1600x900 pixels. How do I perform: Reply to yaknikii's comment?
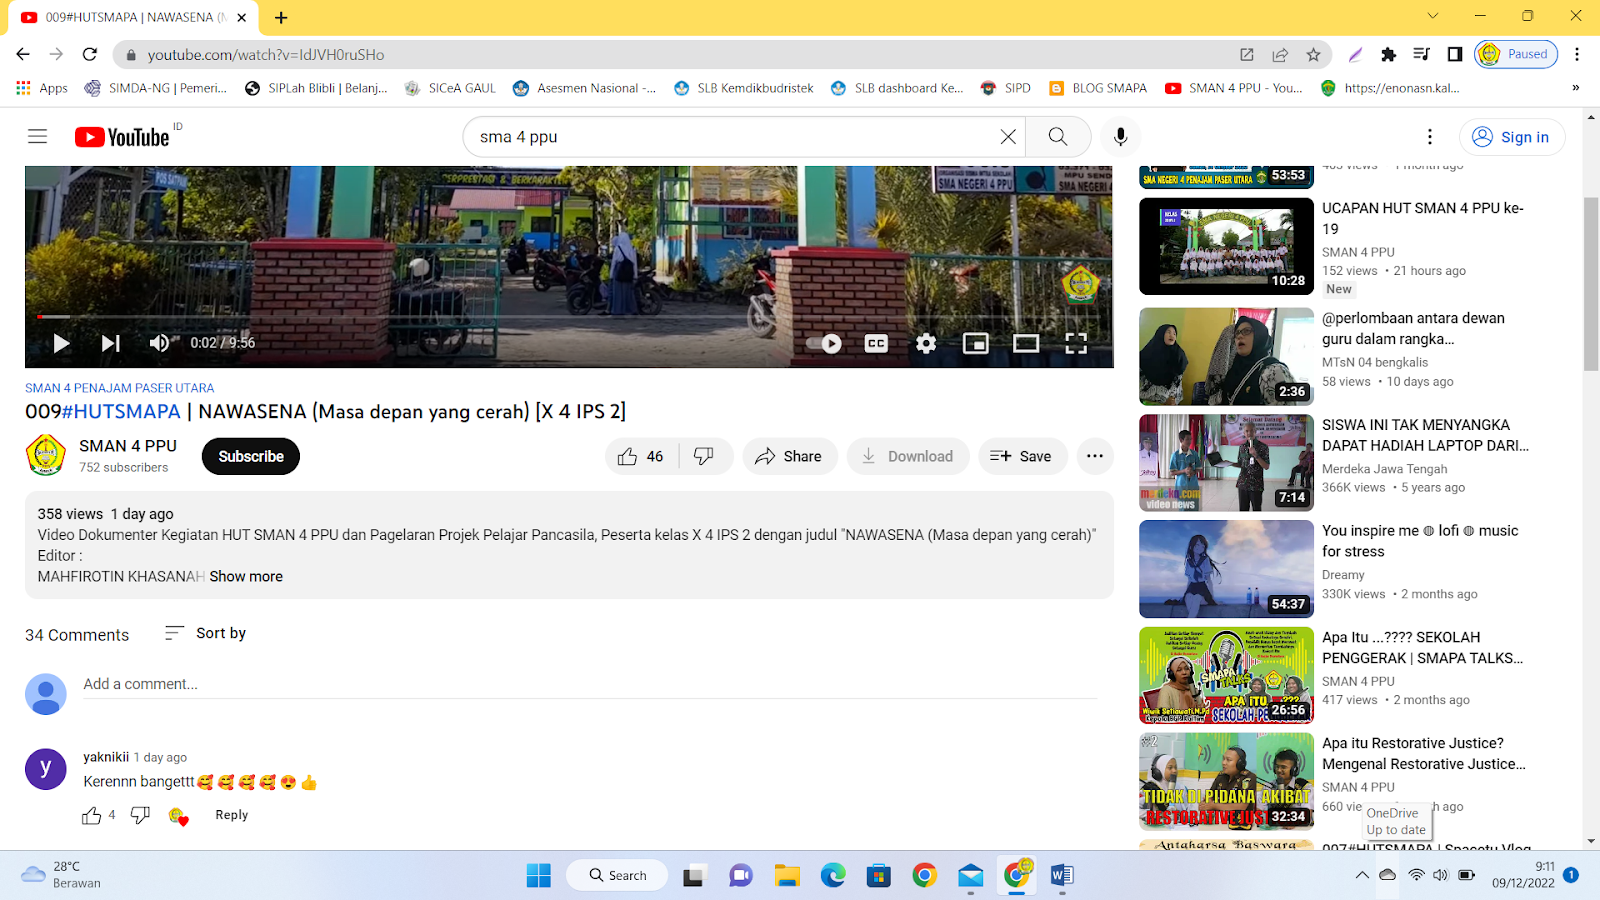(231, 815)
